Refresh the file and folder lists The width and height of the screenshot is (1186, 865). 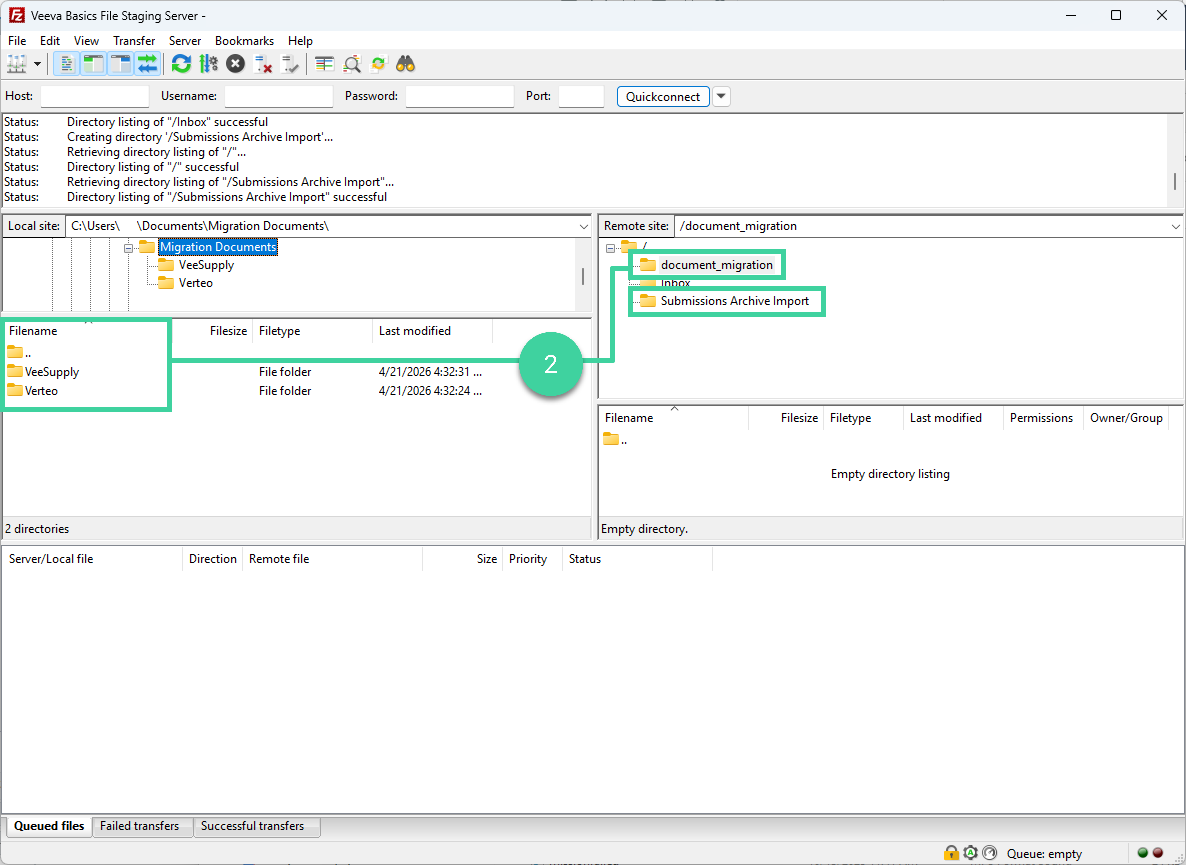(181, 63)
